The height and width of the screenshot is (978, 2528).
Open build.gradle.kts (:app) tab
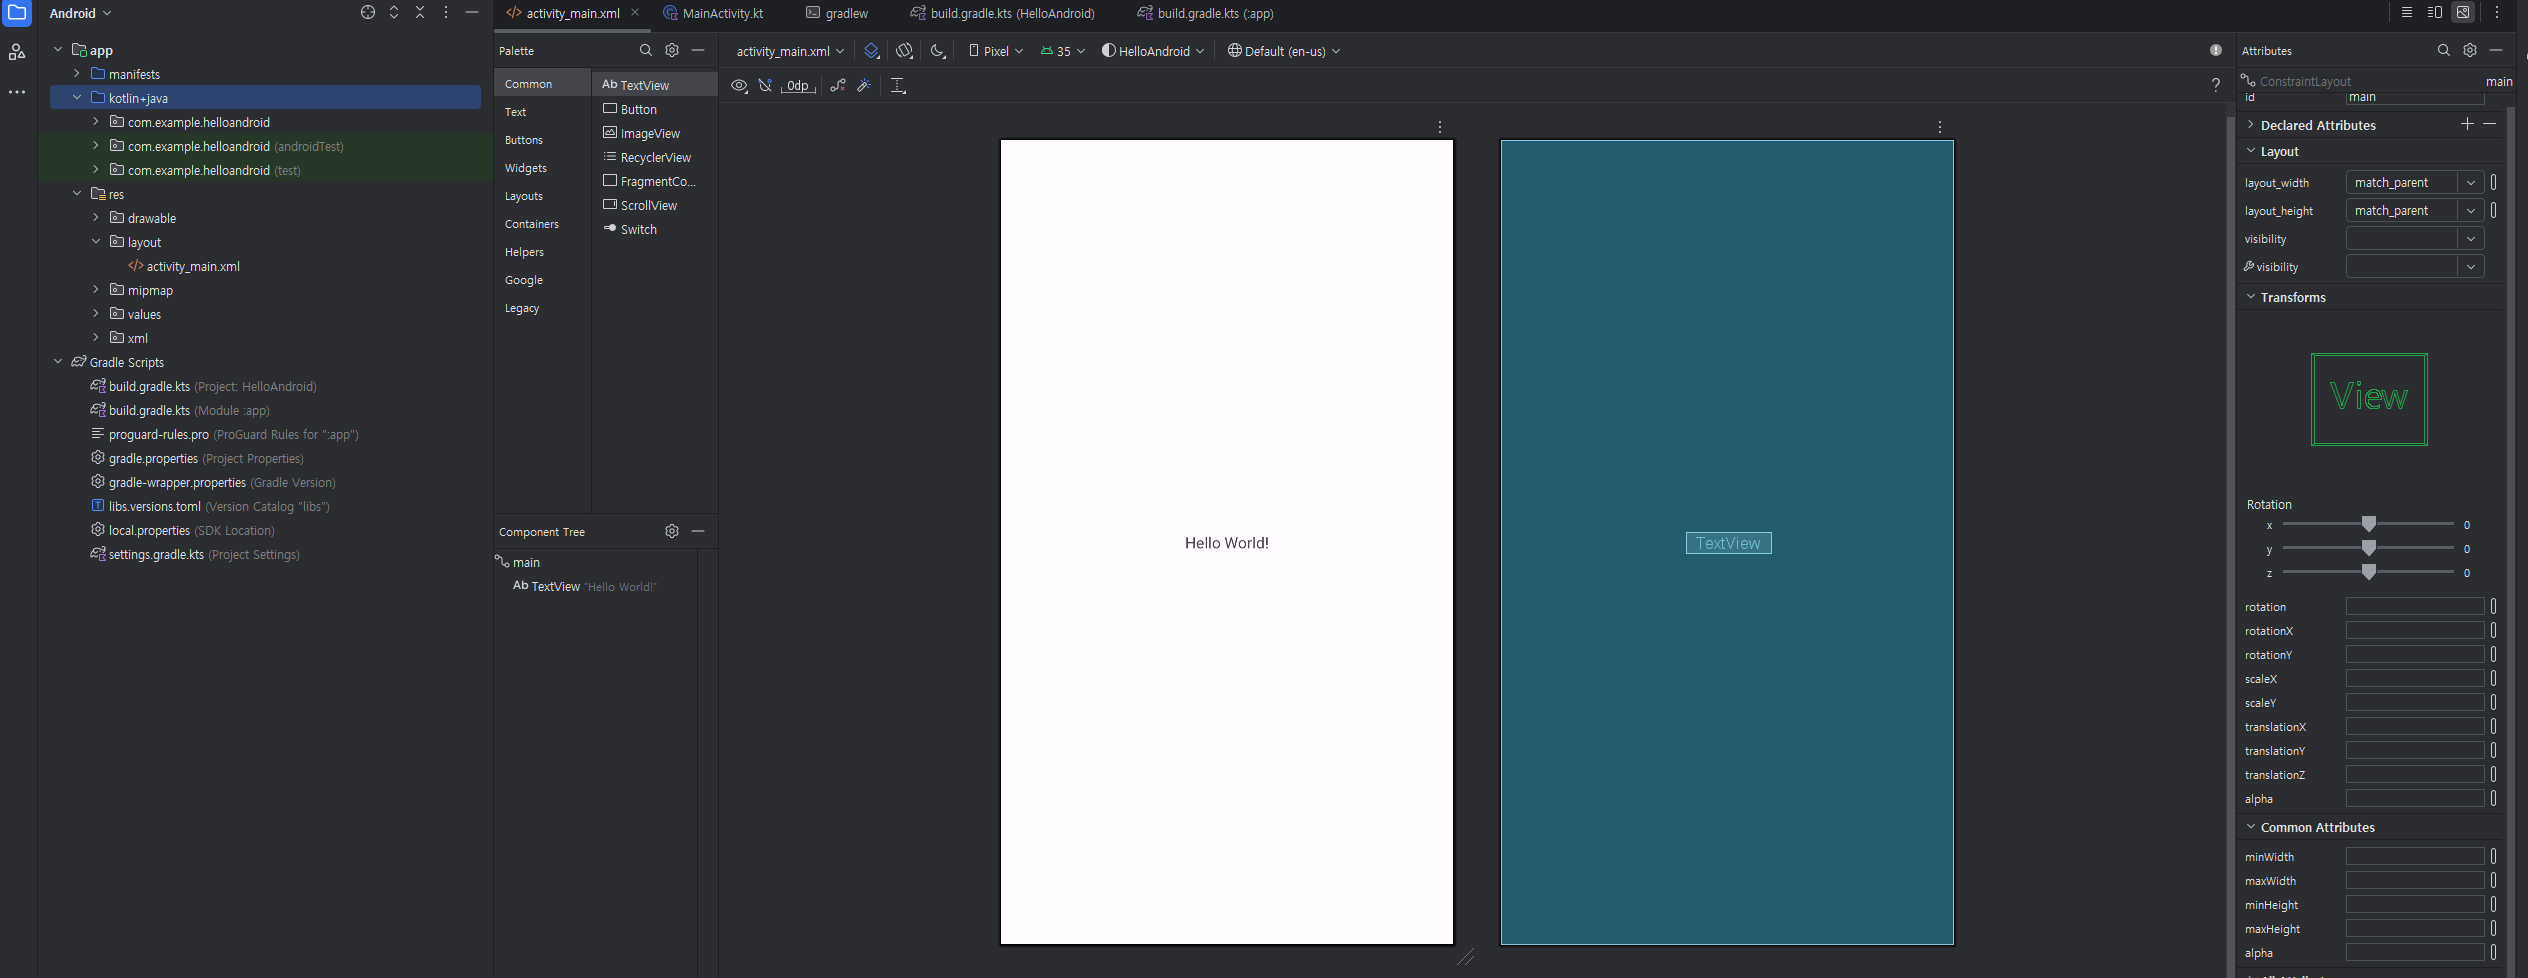[x=1205, y=13]
